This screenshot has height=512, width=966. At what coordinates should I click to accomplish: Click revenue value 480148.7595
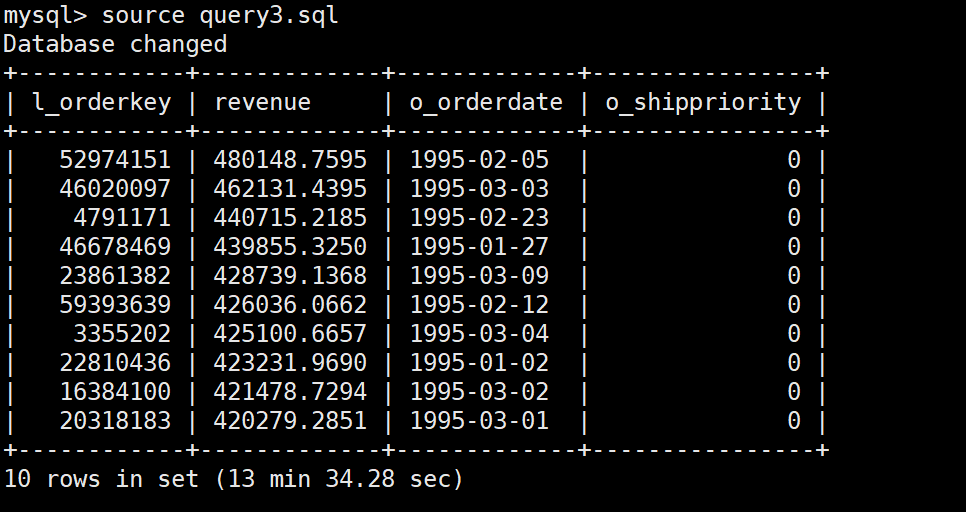(x=290, y=160)
